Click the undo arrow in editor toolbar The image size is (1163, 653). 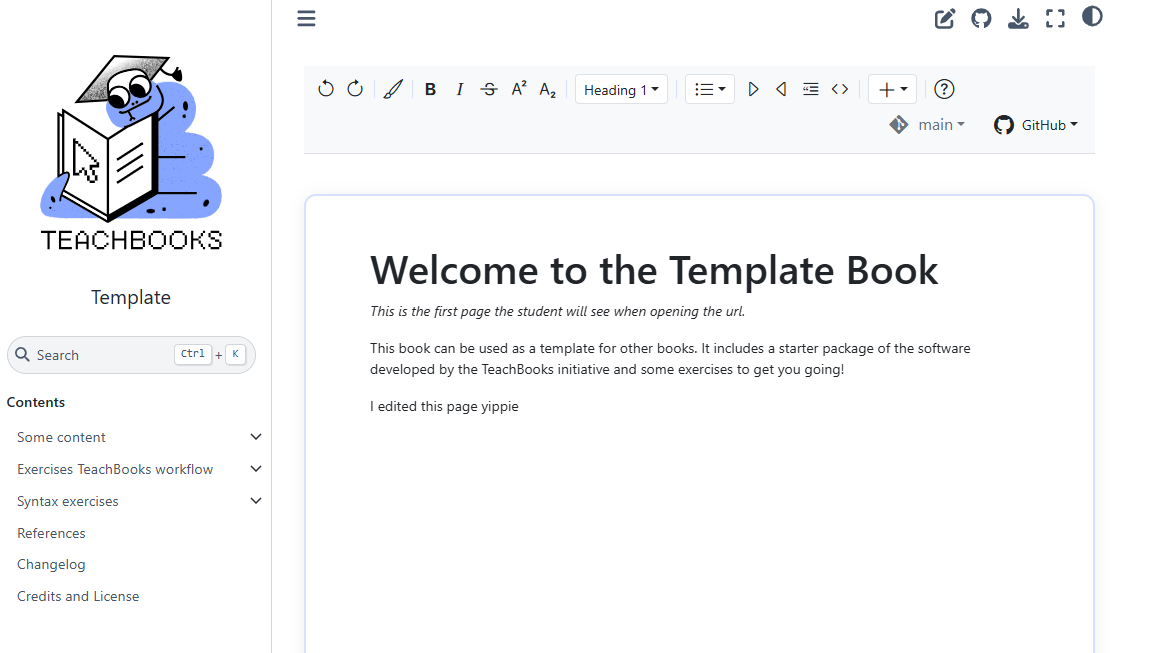click(326, 89)
